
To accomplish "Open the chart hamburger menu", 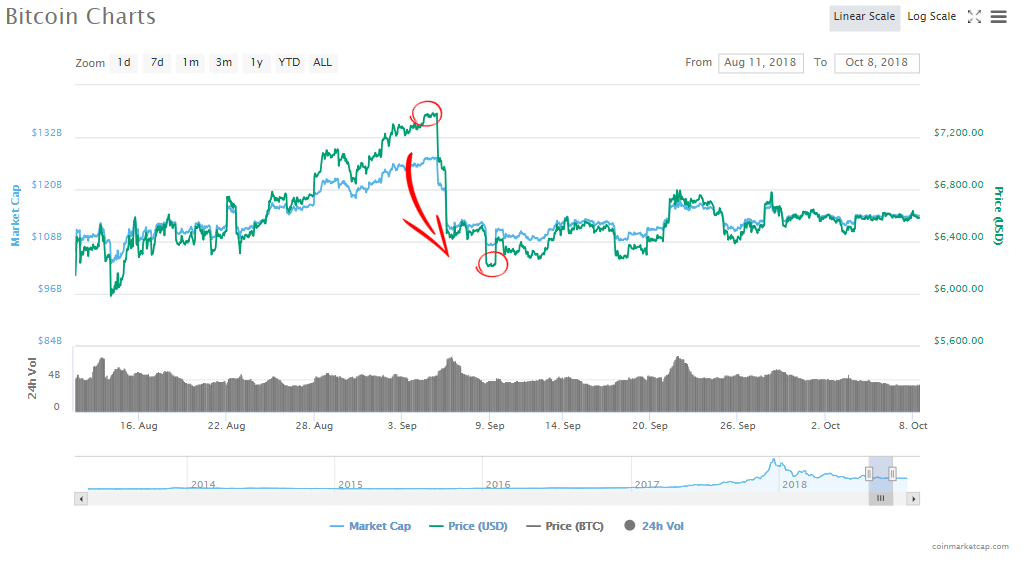I will (998, 17).
